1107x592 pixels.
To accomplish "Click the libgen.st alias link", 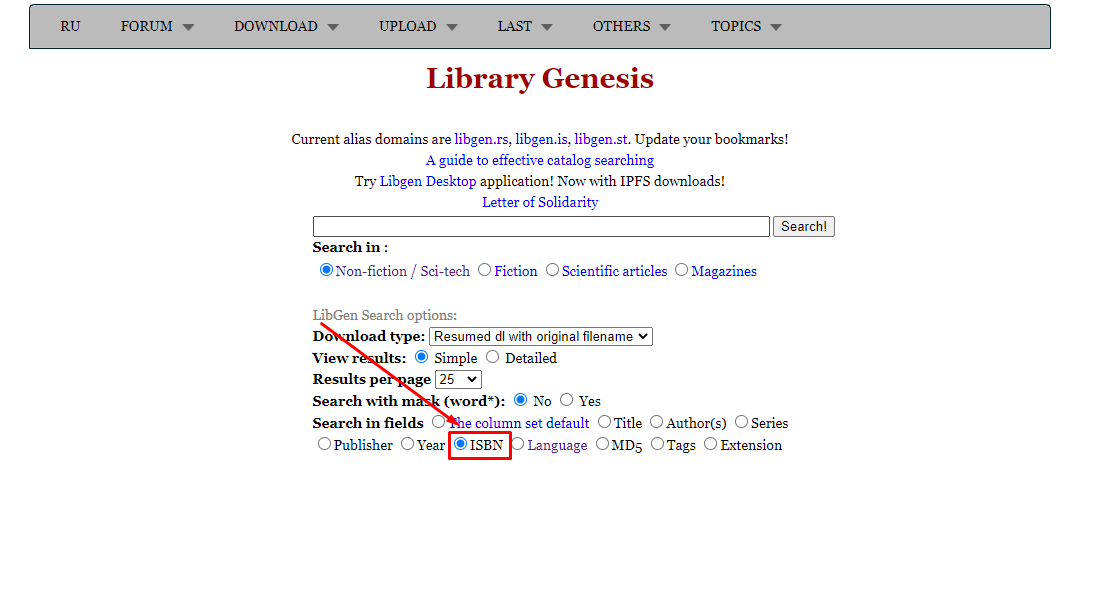I will [601, 140].
